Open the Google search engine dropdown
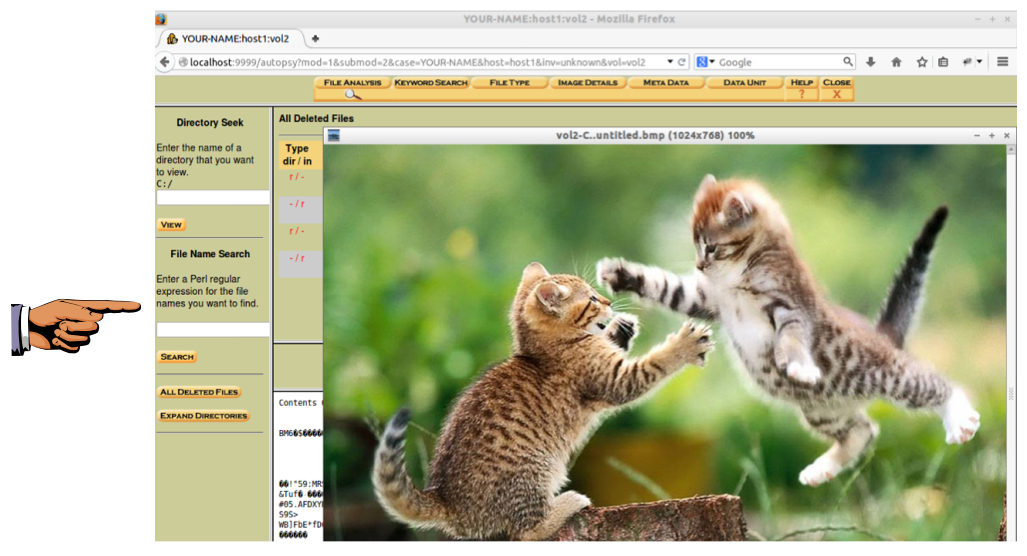This screenshot has height=556, width=1027. [x=705, y=62]
